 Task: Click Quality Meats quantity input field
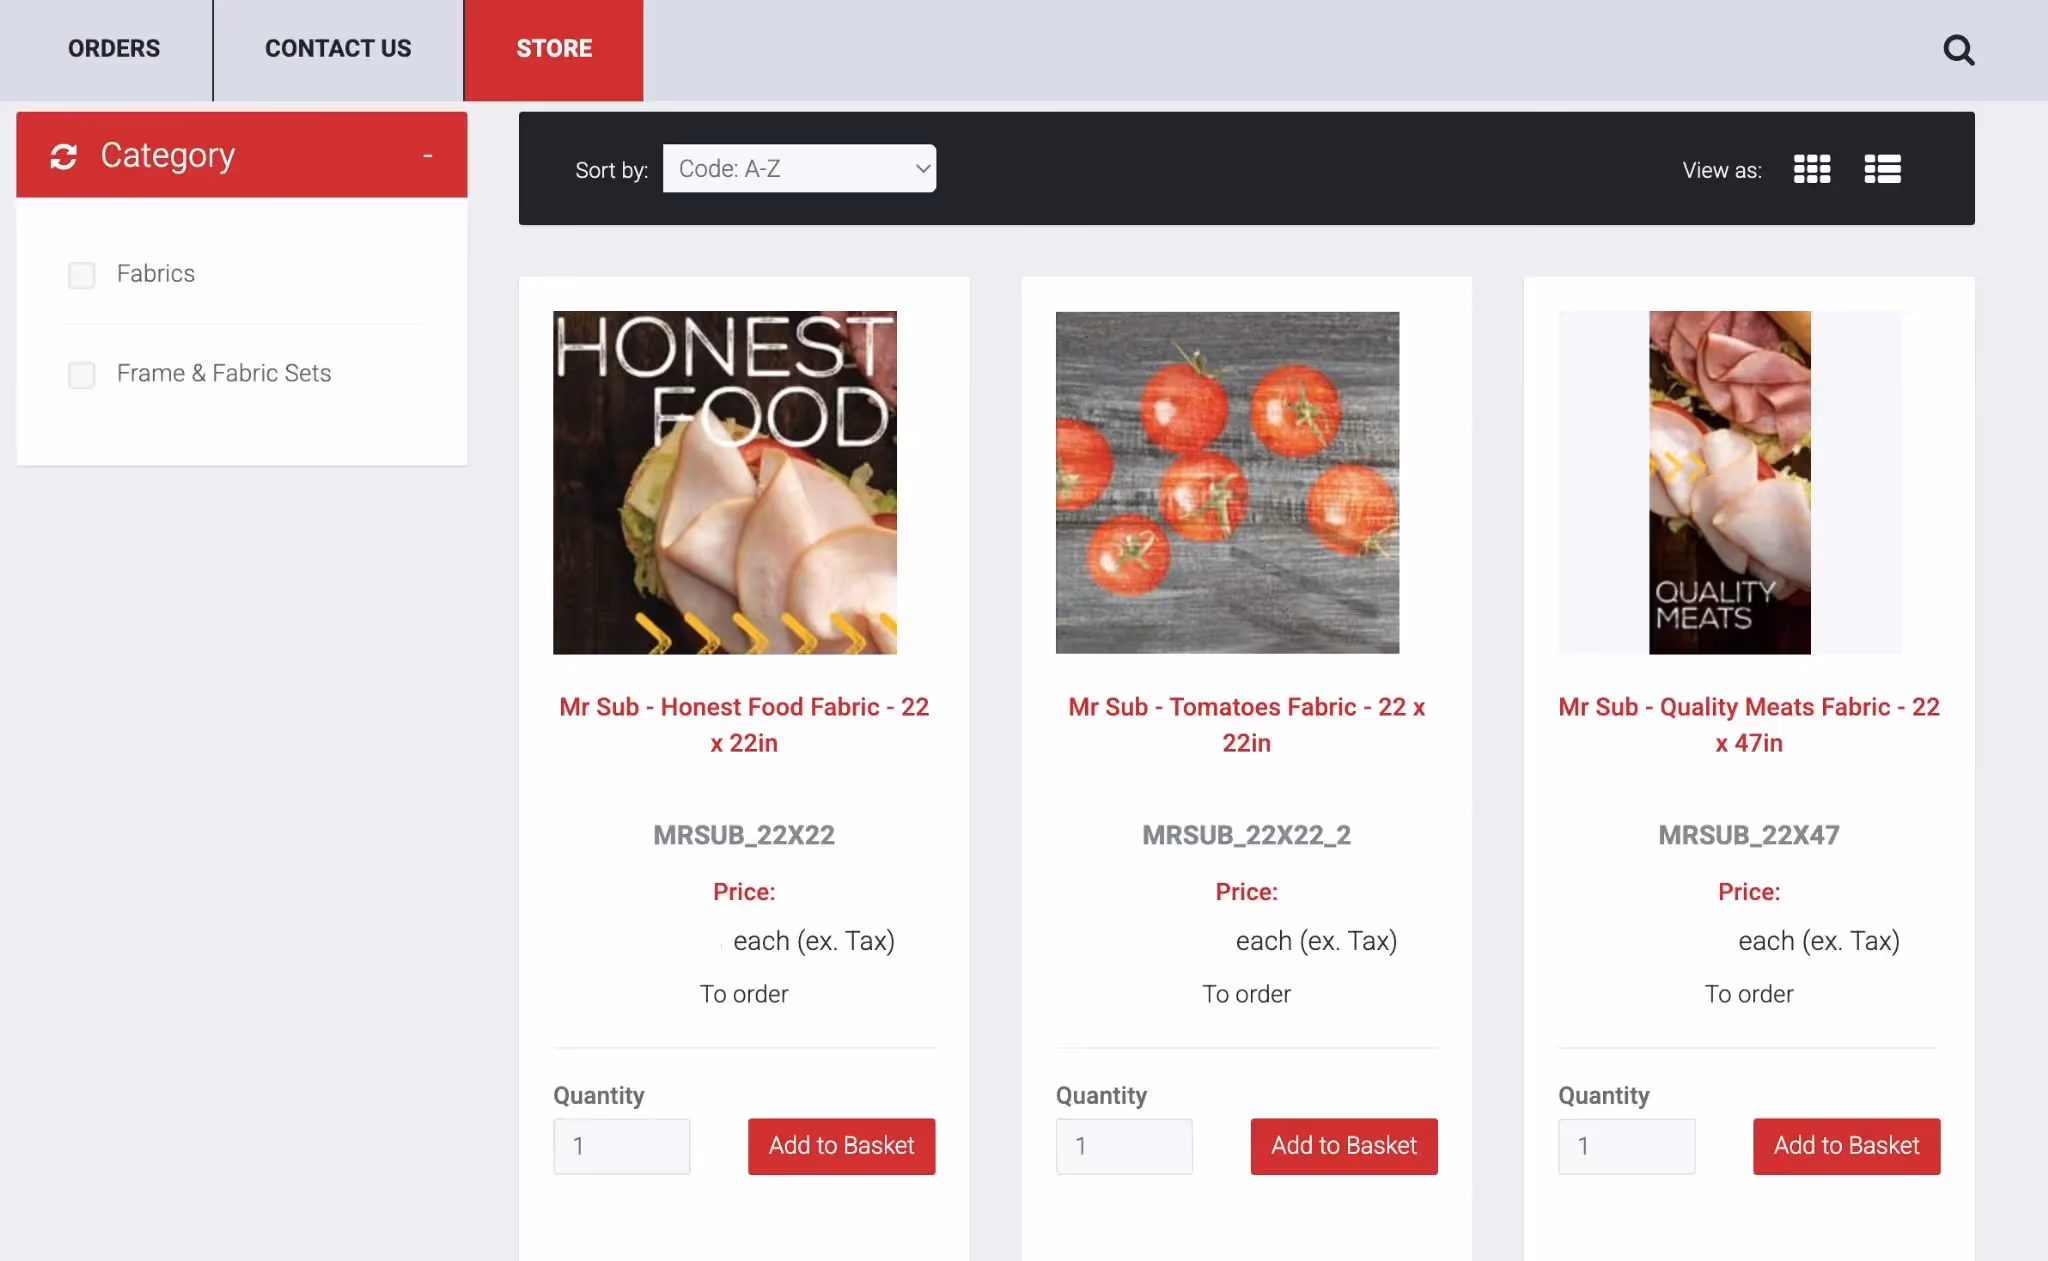click(x=1626, y=1146)
